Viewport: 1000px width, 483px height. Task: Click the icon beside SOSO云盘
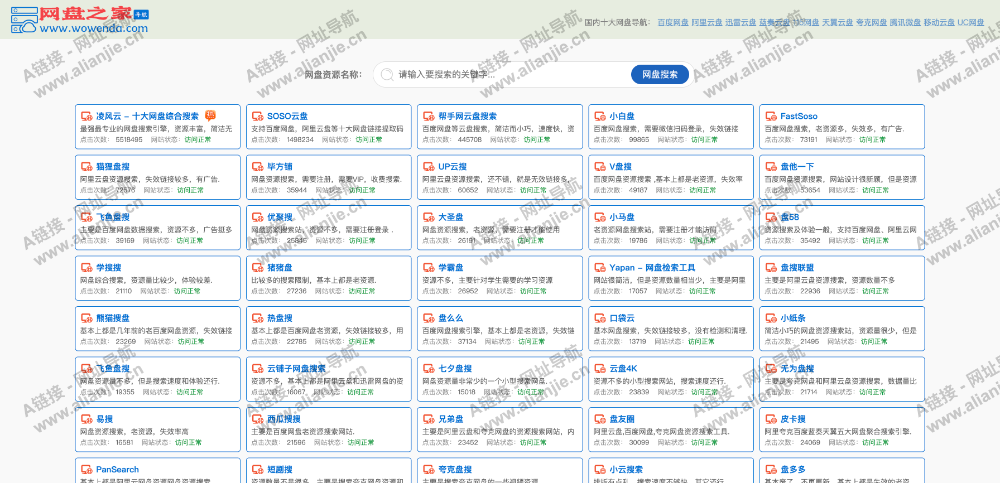pos(258,116)
